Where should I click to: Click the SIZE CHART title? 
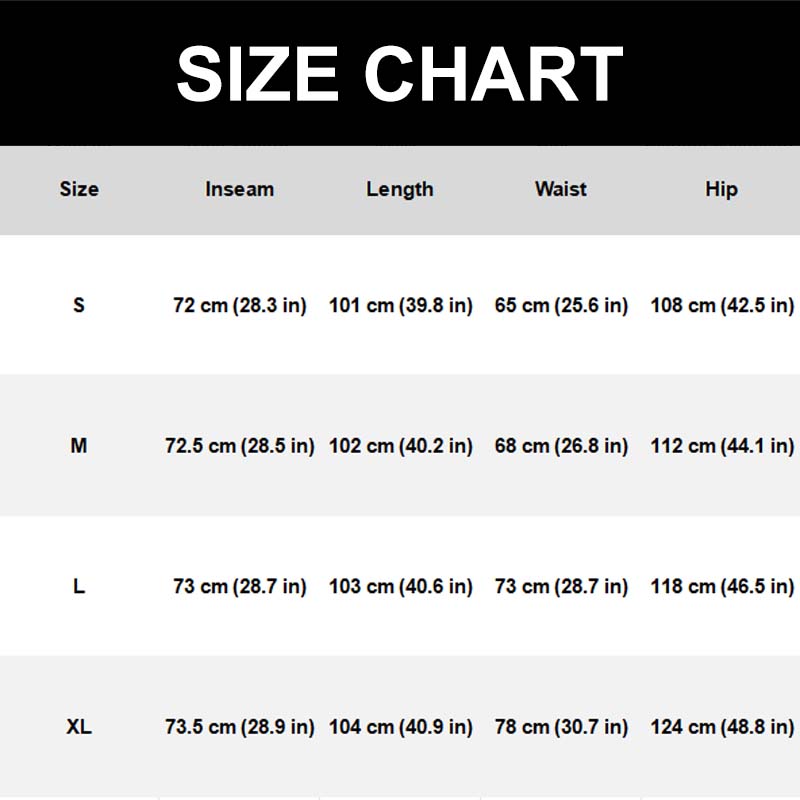pos(400,74)
